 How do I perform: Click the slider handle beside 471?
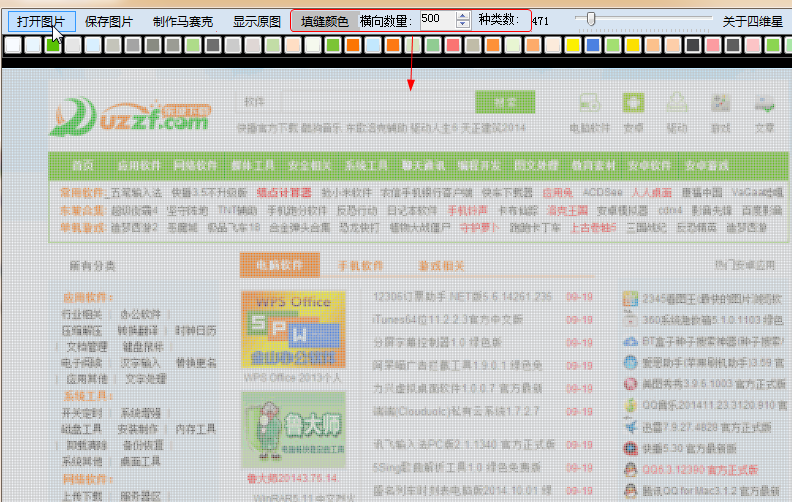click(x=590, y=19)
